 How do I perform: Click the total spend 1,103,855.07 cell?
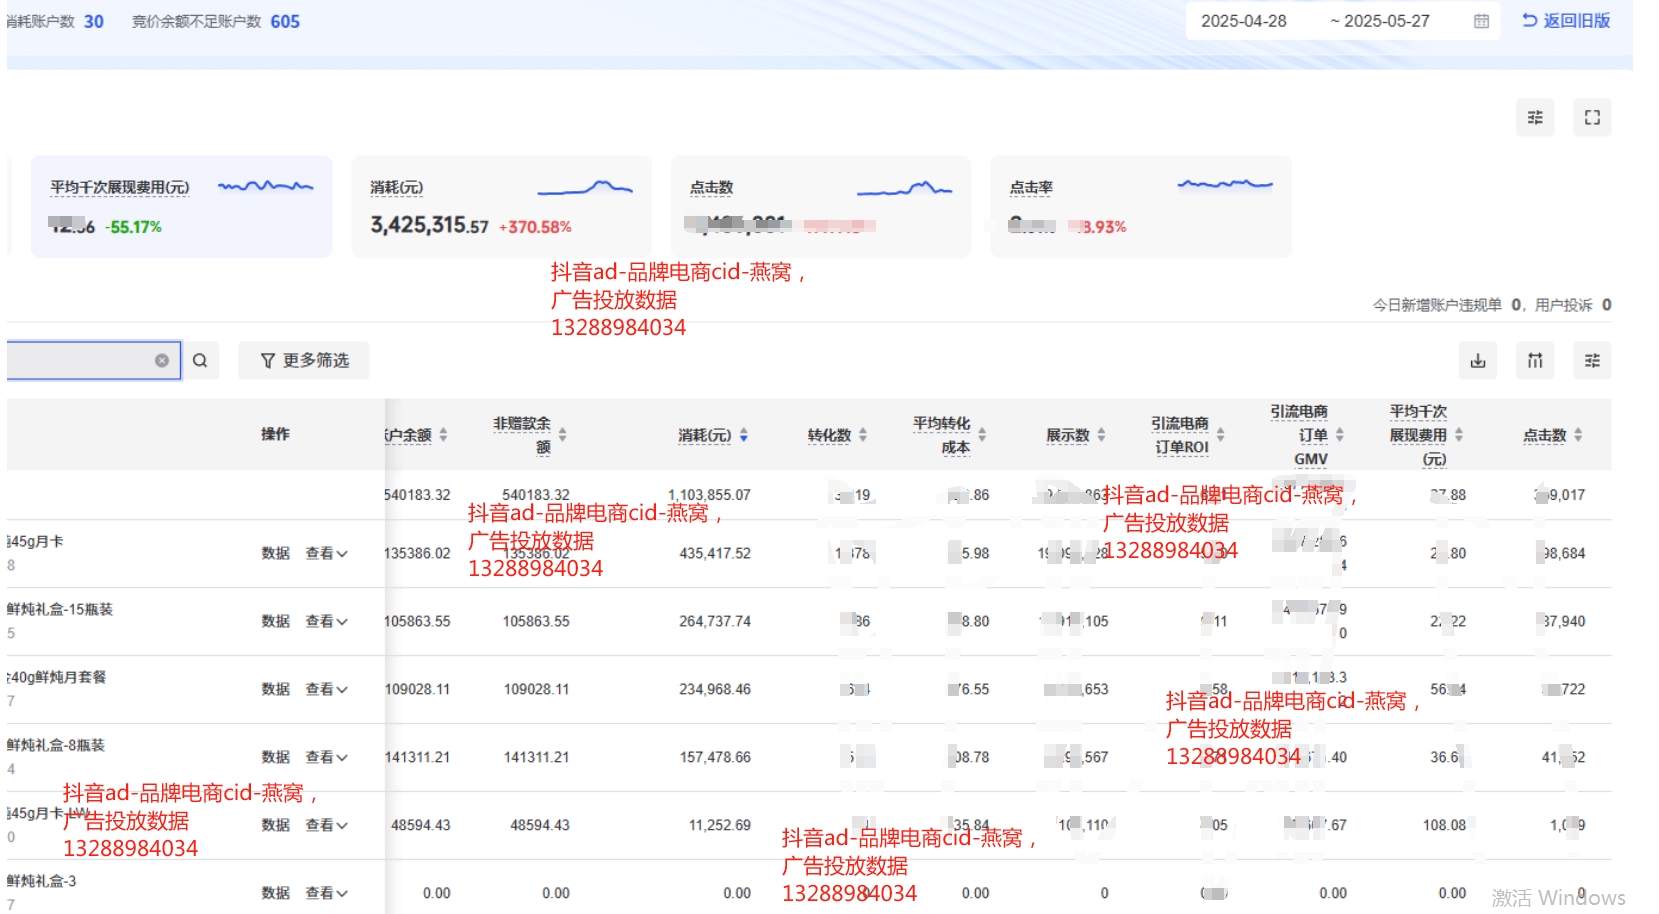click(709, 495)
